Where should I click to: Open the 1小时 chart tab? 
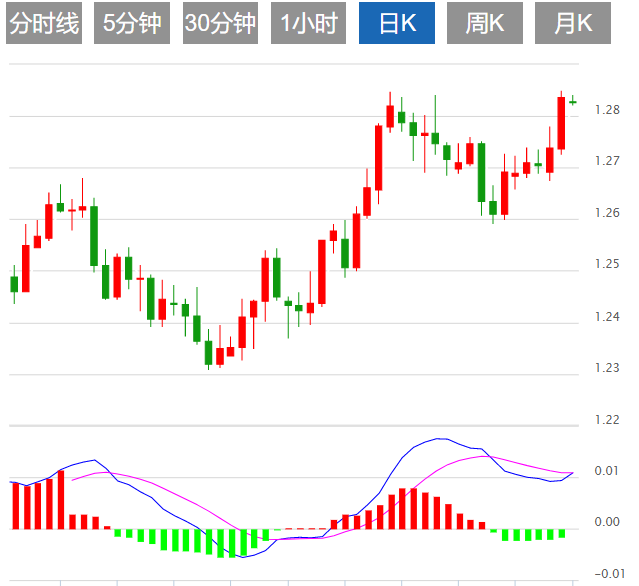[308, 23]
